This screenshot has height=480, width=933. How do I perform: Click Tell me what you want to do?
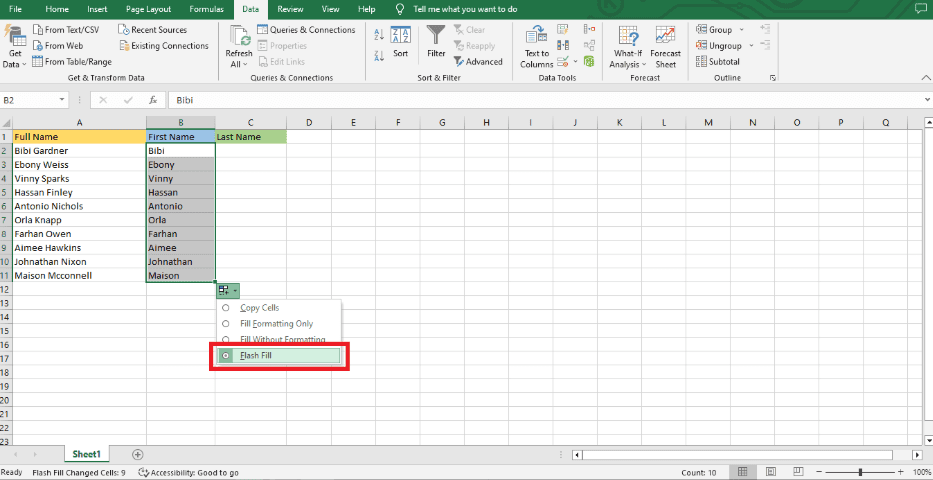(x=465, y=10)
